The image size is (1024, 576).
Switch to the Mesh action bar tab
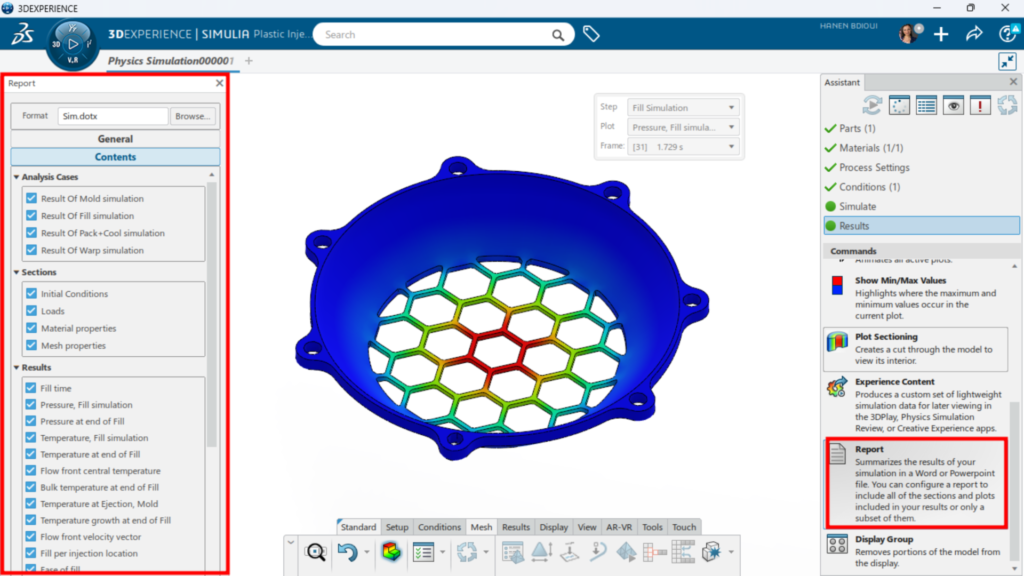tap(481, 527)
